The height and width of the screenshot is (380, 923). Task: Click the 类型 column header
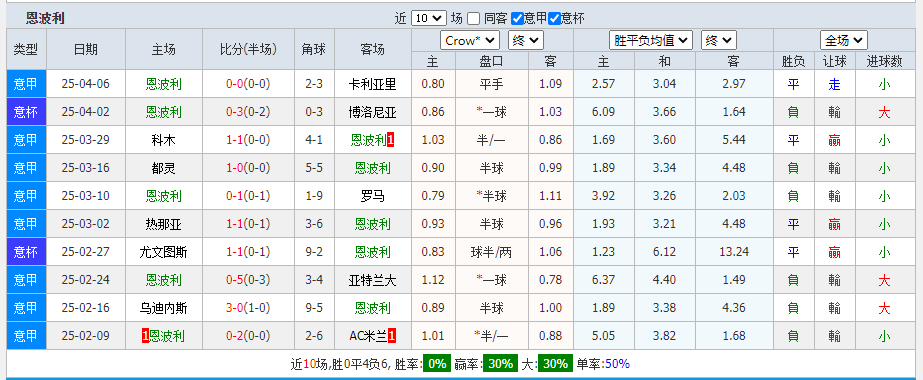tap(26, 49)
